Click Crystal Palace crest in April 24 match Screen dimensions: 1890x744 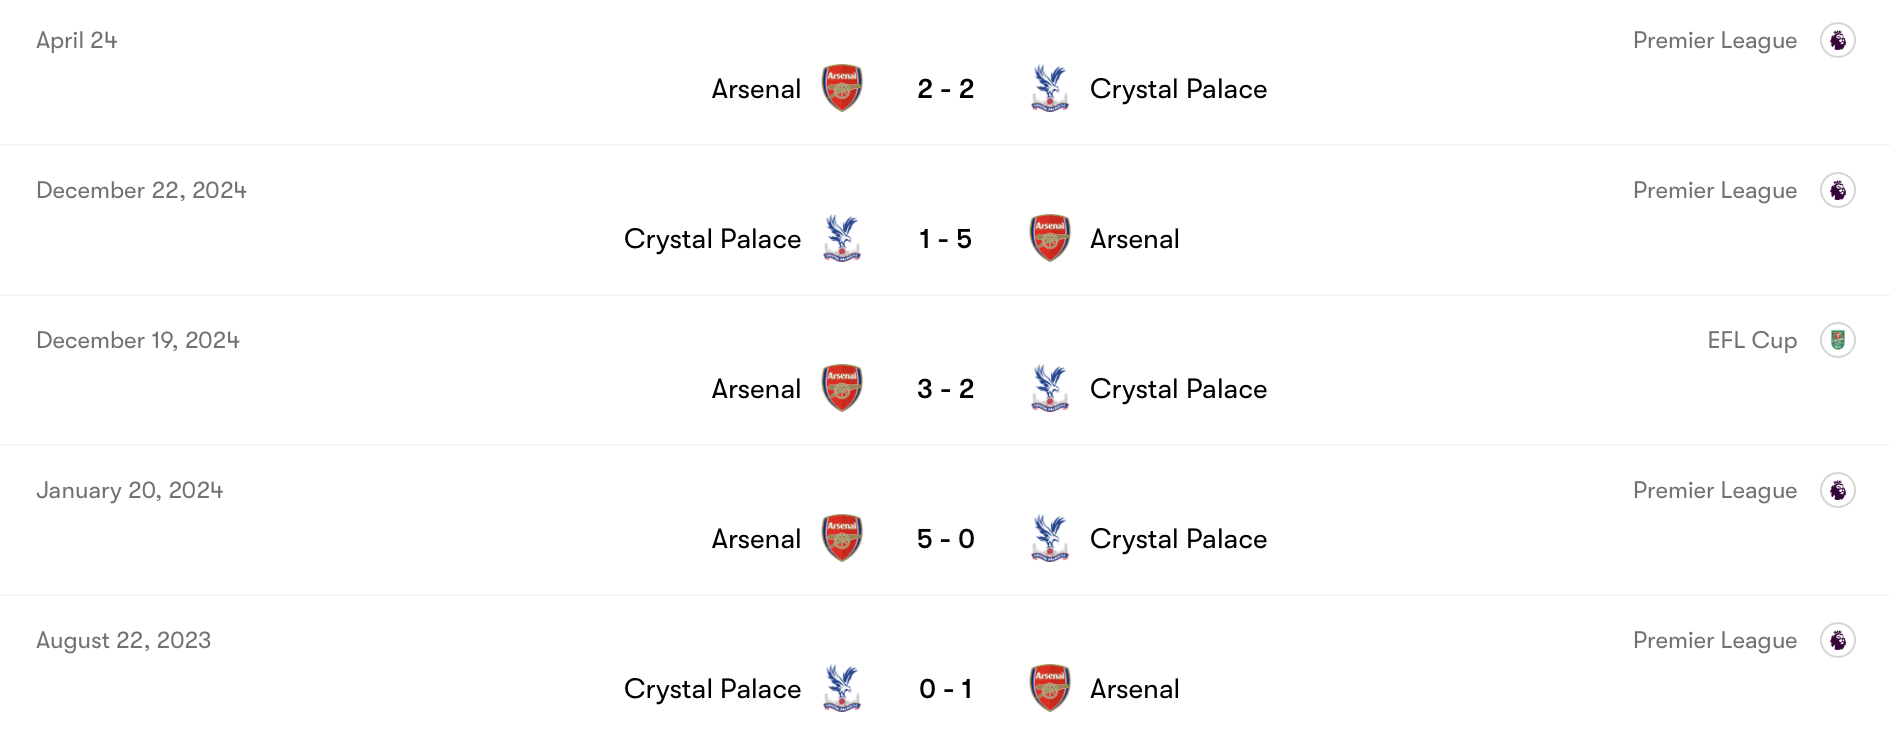[1050, 88]
